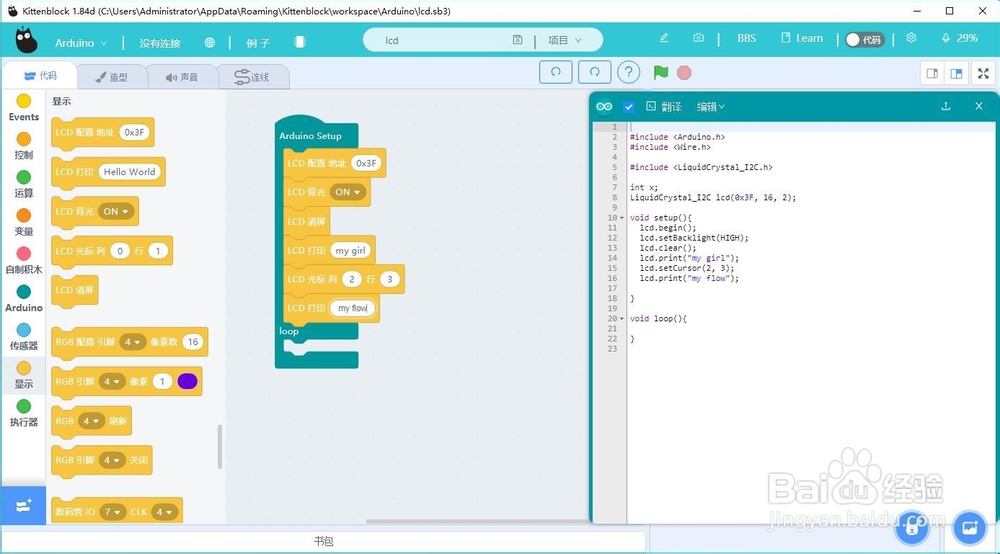
Task: Click the Hello World field in palette
Action: click(129, 171)
